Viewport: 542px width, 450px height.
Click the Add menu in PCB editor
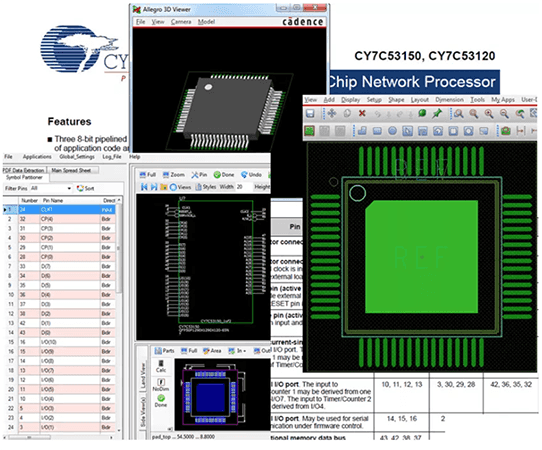329,100
